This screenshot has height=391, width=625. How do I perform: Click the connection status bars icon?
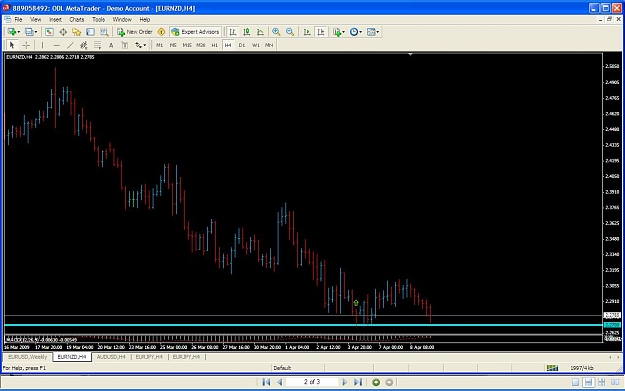[x=552, y=368]
